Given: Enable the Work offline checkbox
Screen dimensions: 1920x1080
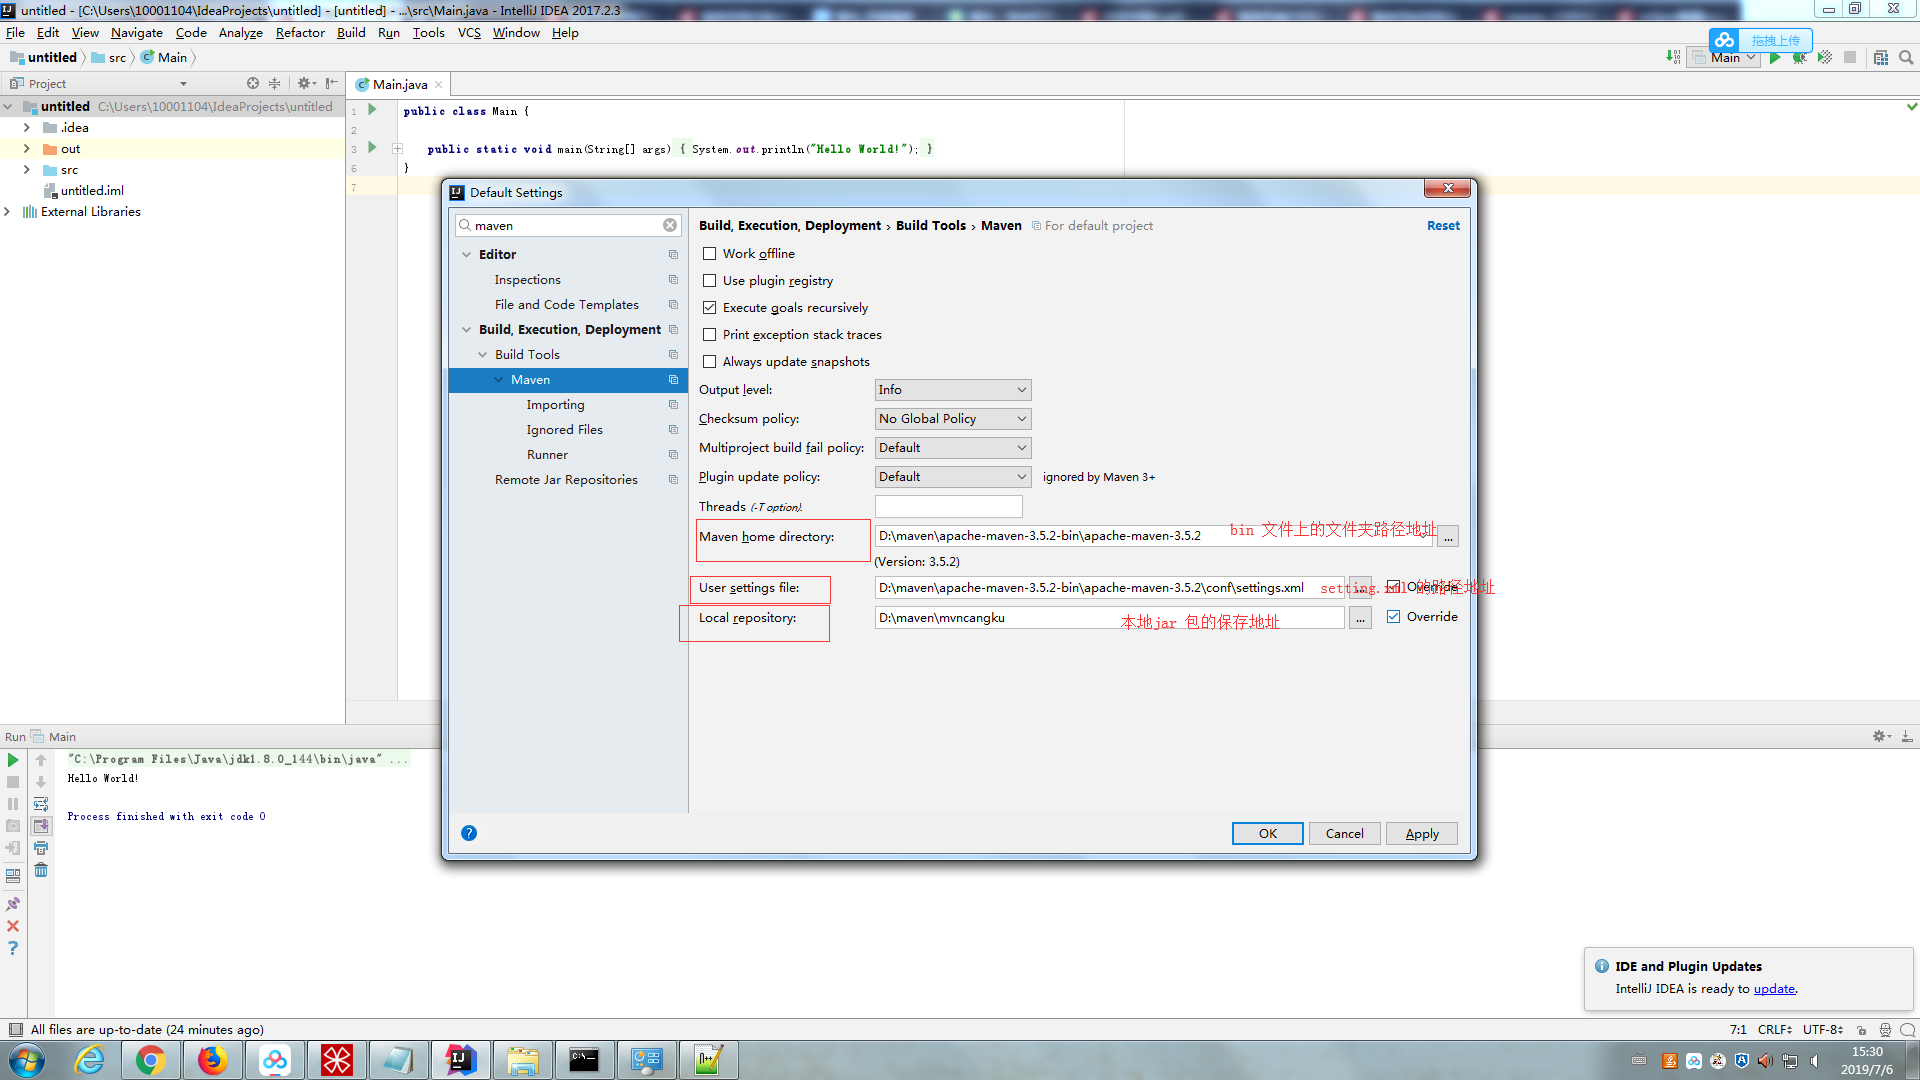Looking at the screenshot, I should pos(710,254).
